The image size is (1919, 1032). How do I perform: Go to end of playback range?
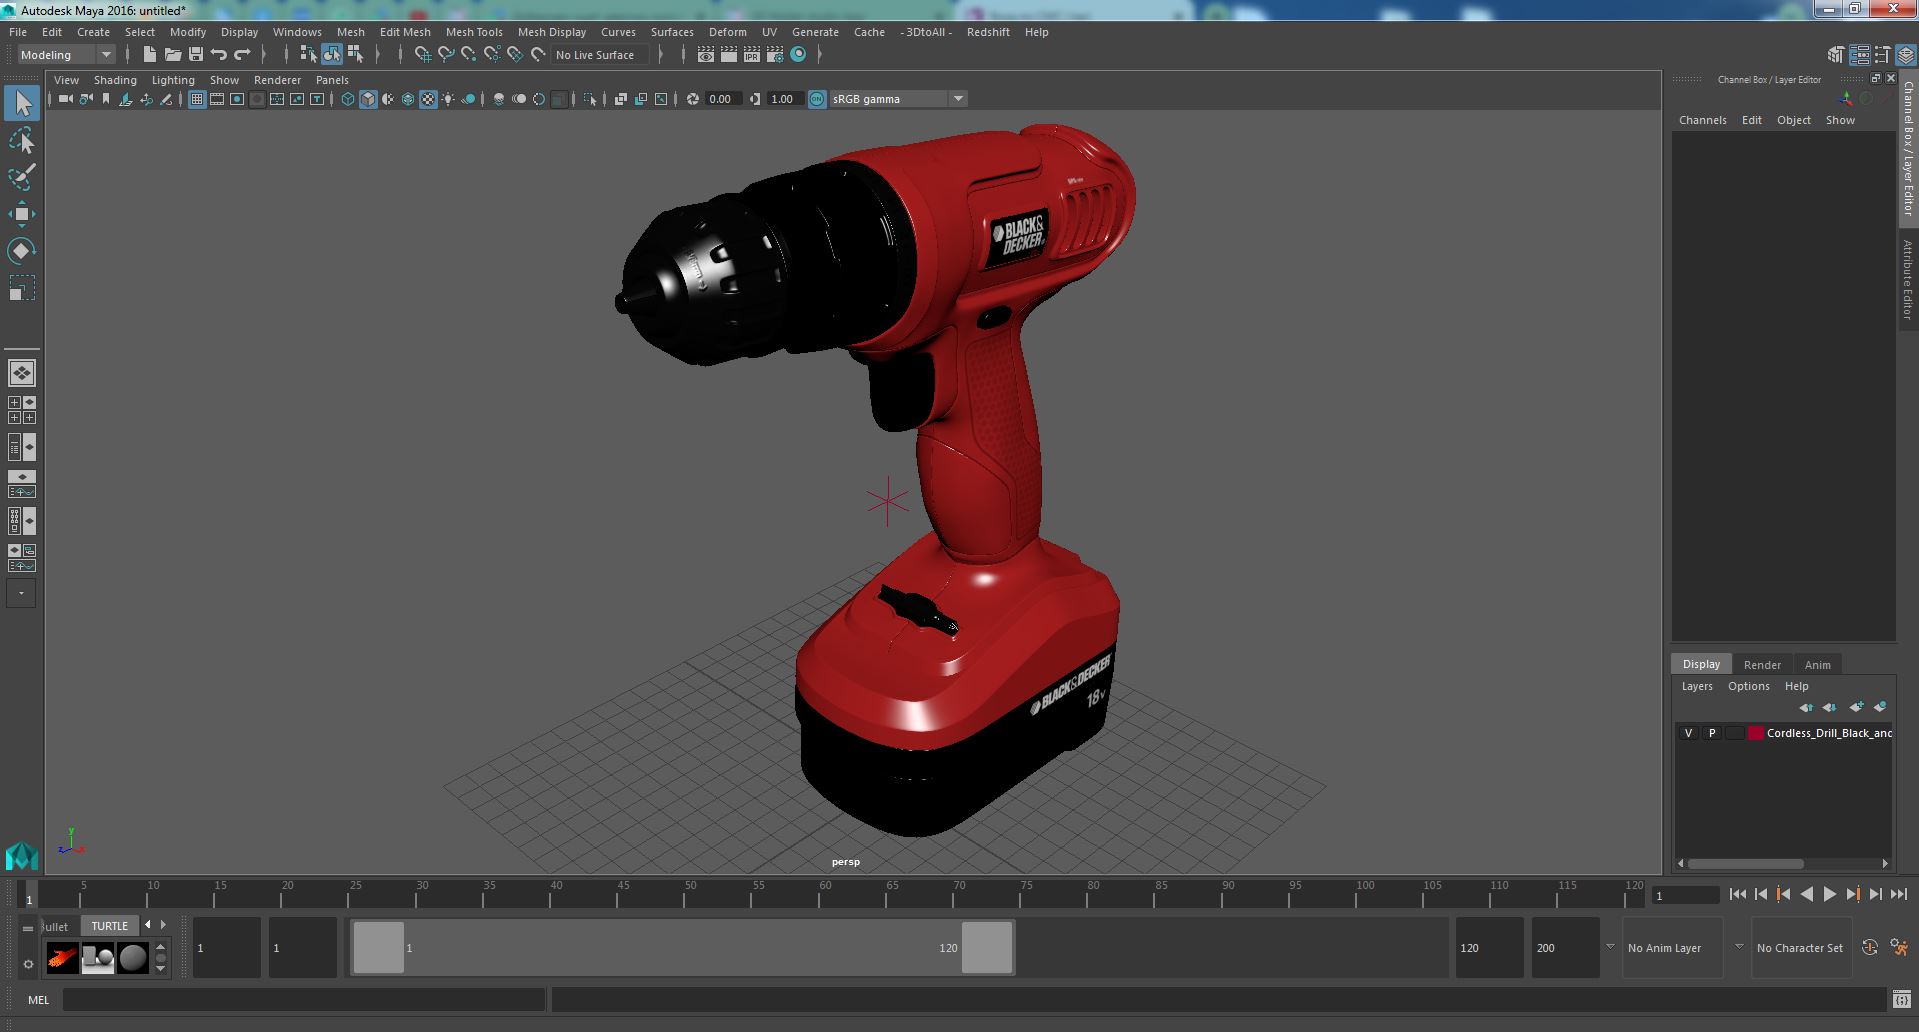1899,895
